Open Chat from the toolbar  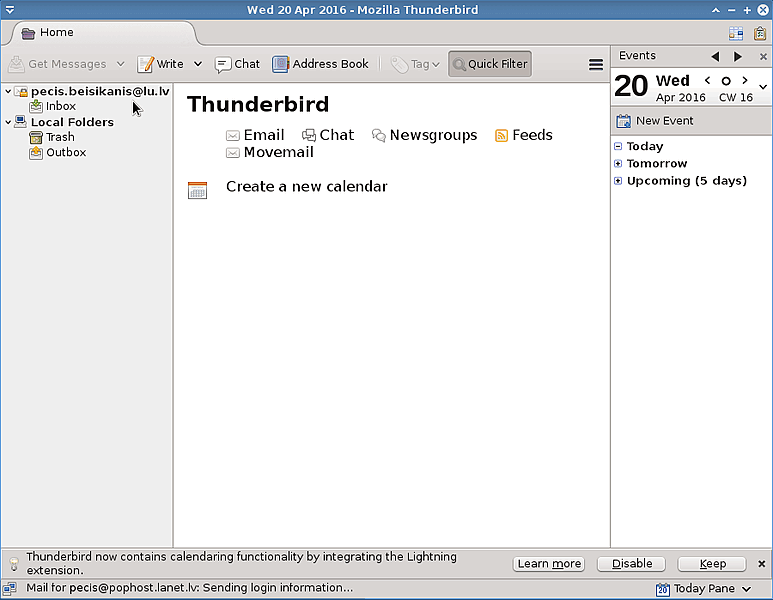[237, 64]
